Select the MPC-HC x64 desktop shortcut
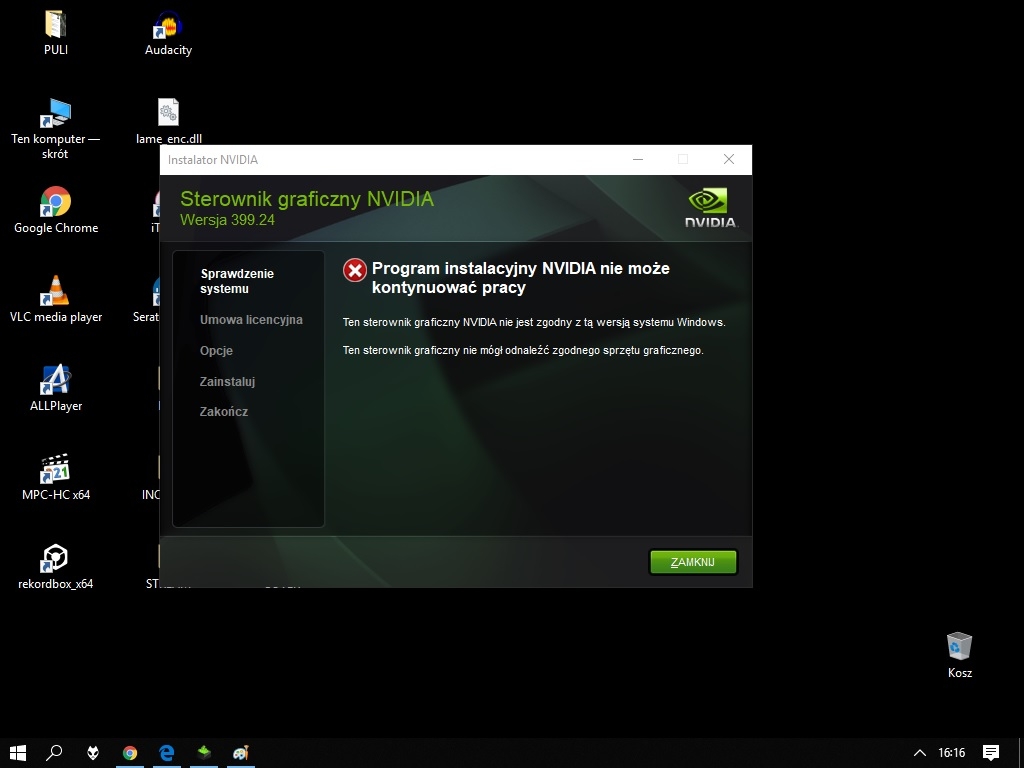Screen dimensions: 1024x768 tap(56, 477)
